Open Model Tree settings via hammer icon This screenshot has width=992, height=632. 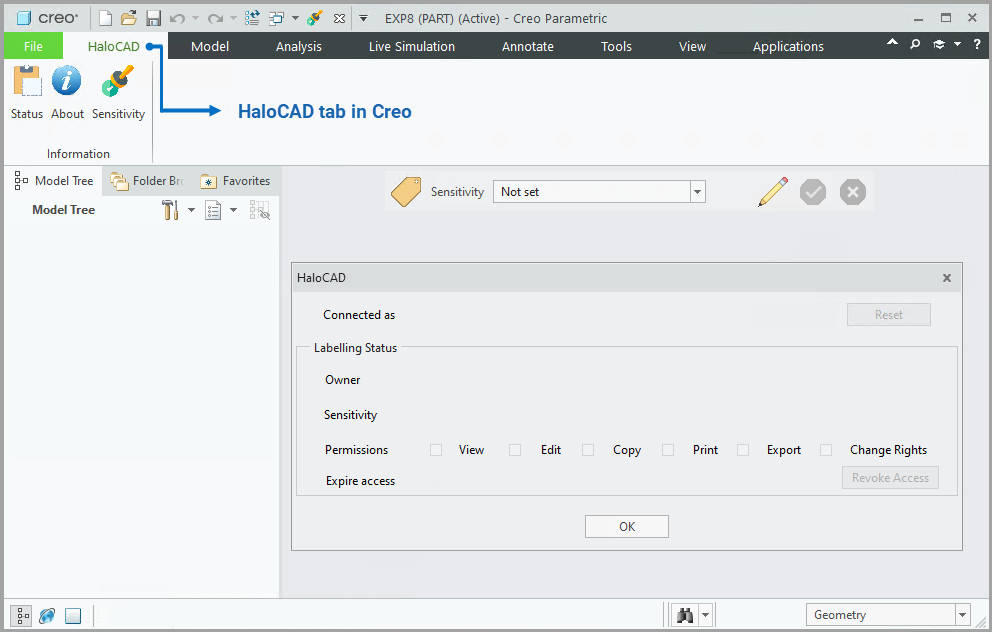coord(172,210)
